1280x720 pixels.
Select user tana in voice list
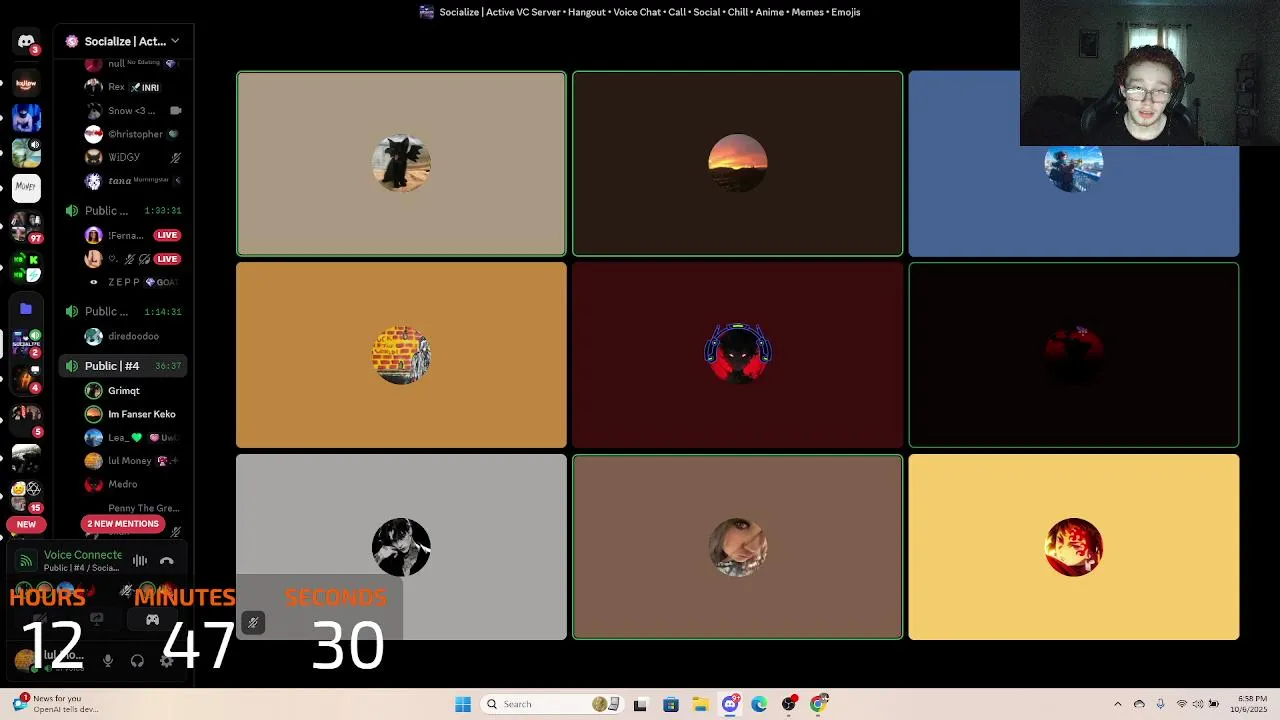132,181
